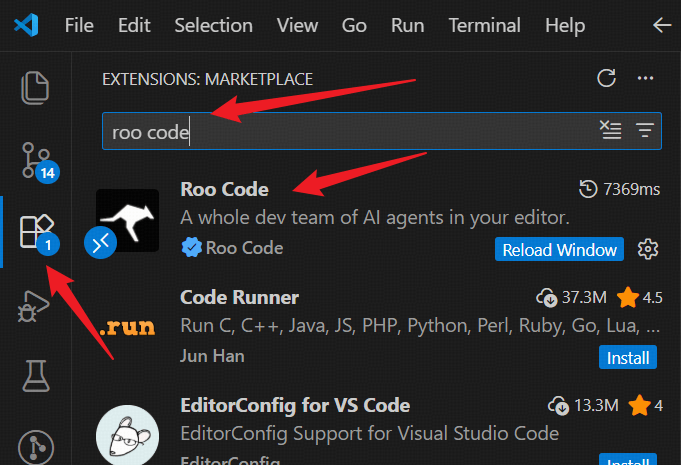
Task: Open the Roo Code manage gear
Action: [x=648, y=248]
